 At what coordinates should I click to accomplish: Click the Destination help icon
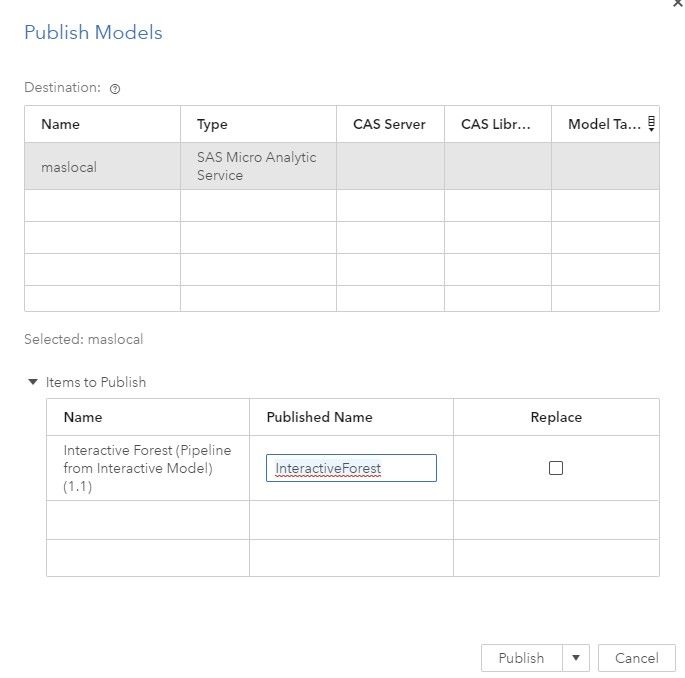point(115,88)
